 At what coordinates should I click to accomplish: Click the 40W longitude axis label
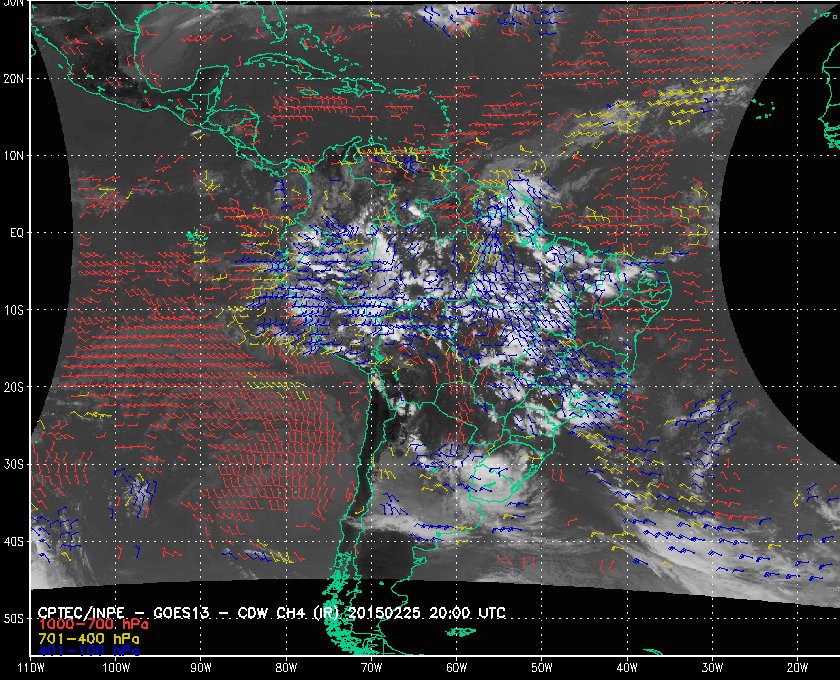(626, 666)
